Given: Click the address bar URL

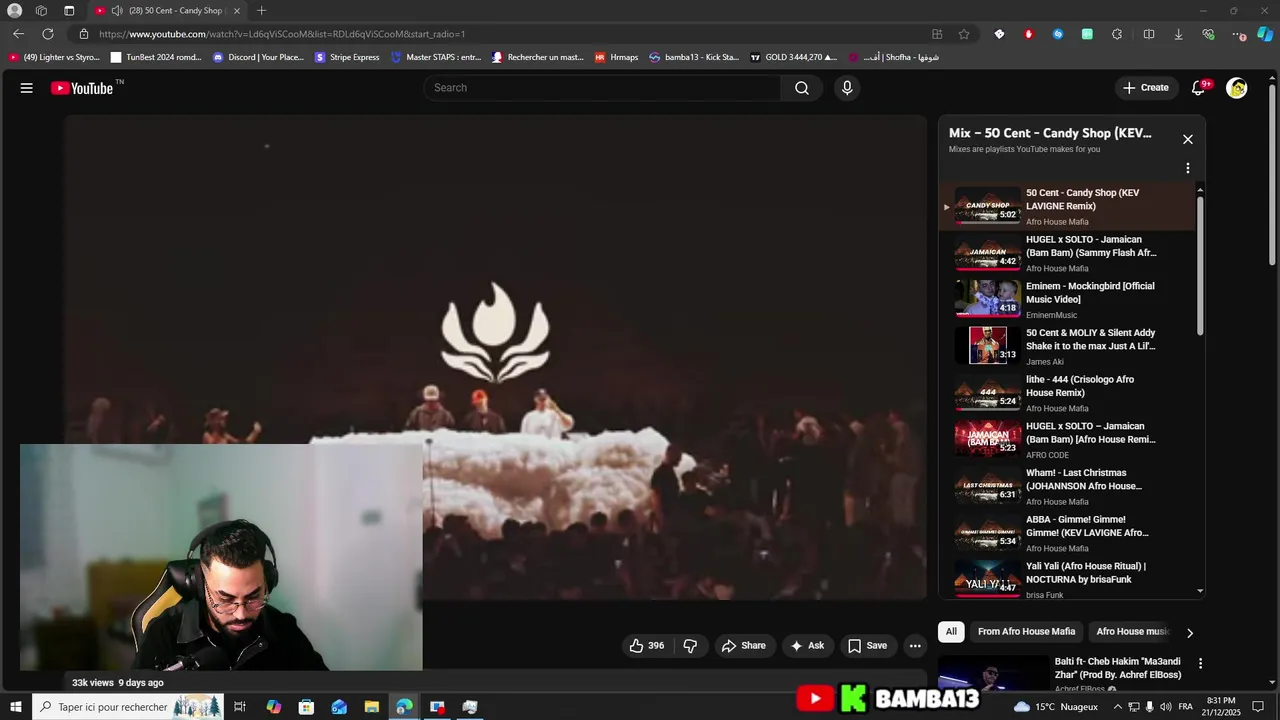Looking at the screenshot, I should 282,34.
